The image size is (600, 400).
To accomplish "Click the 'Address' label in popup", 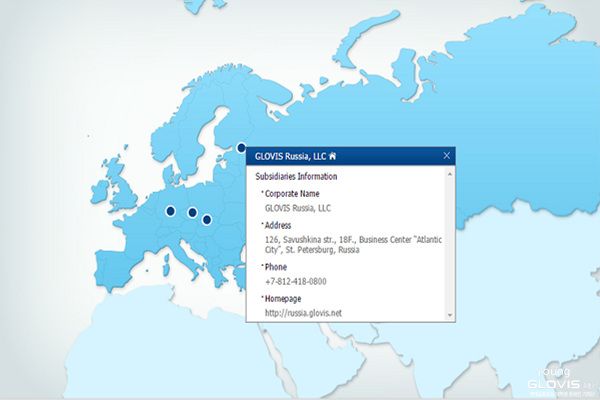I will 278,225.
